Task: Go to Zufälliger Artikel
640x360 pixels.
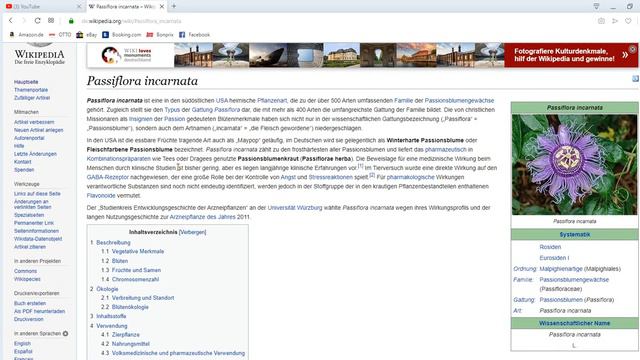Action: 32,98
